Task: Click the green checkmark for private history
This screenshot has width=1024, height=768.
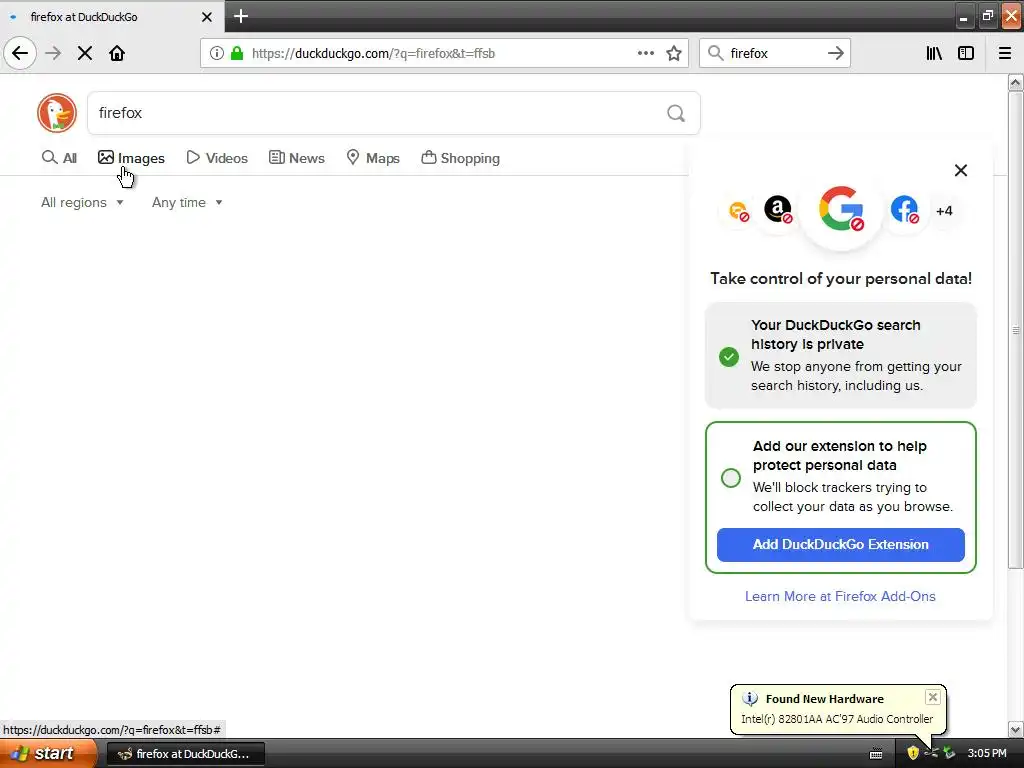Action: tap(729, 357)
